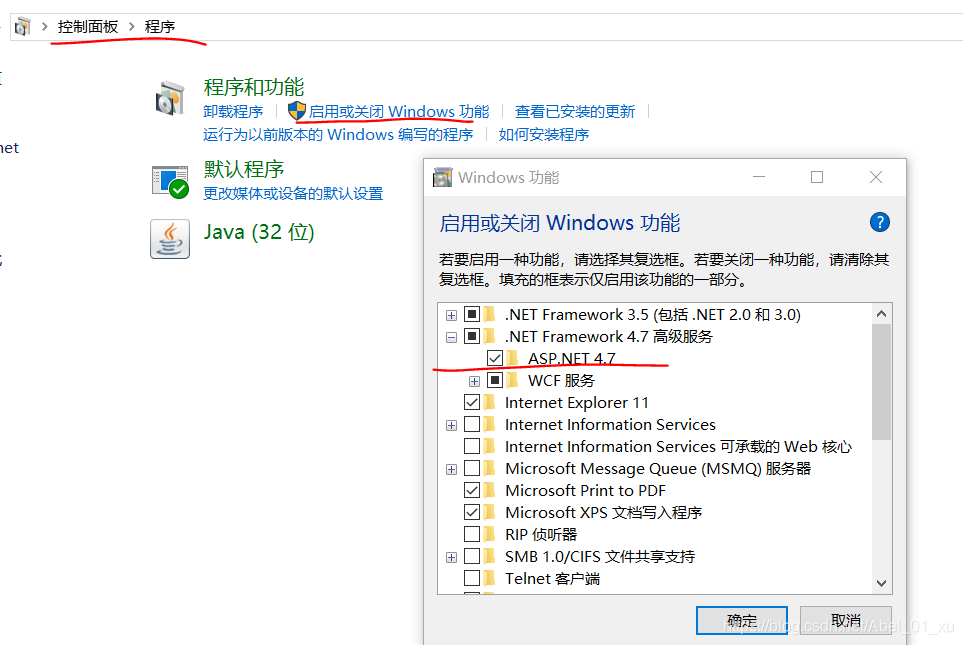Image resolution: width=963 pixels, height=645 pixels.
Task: Open the Java (32-bit) icon
Action: tap(170, 239)
